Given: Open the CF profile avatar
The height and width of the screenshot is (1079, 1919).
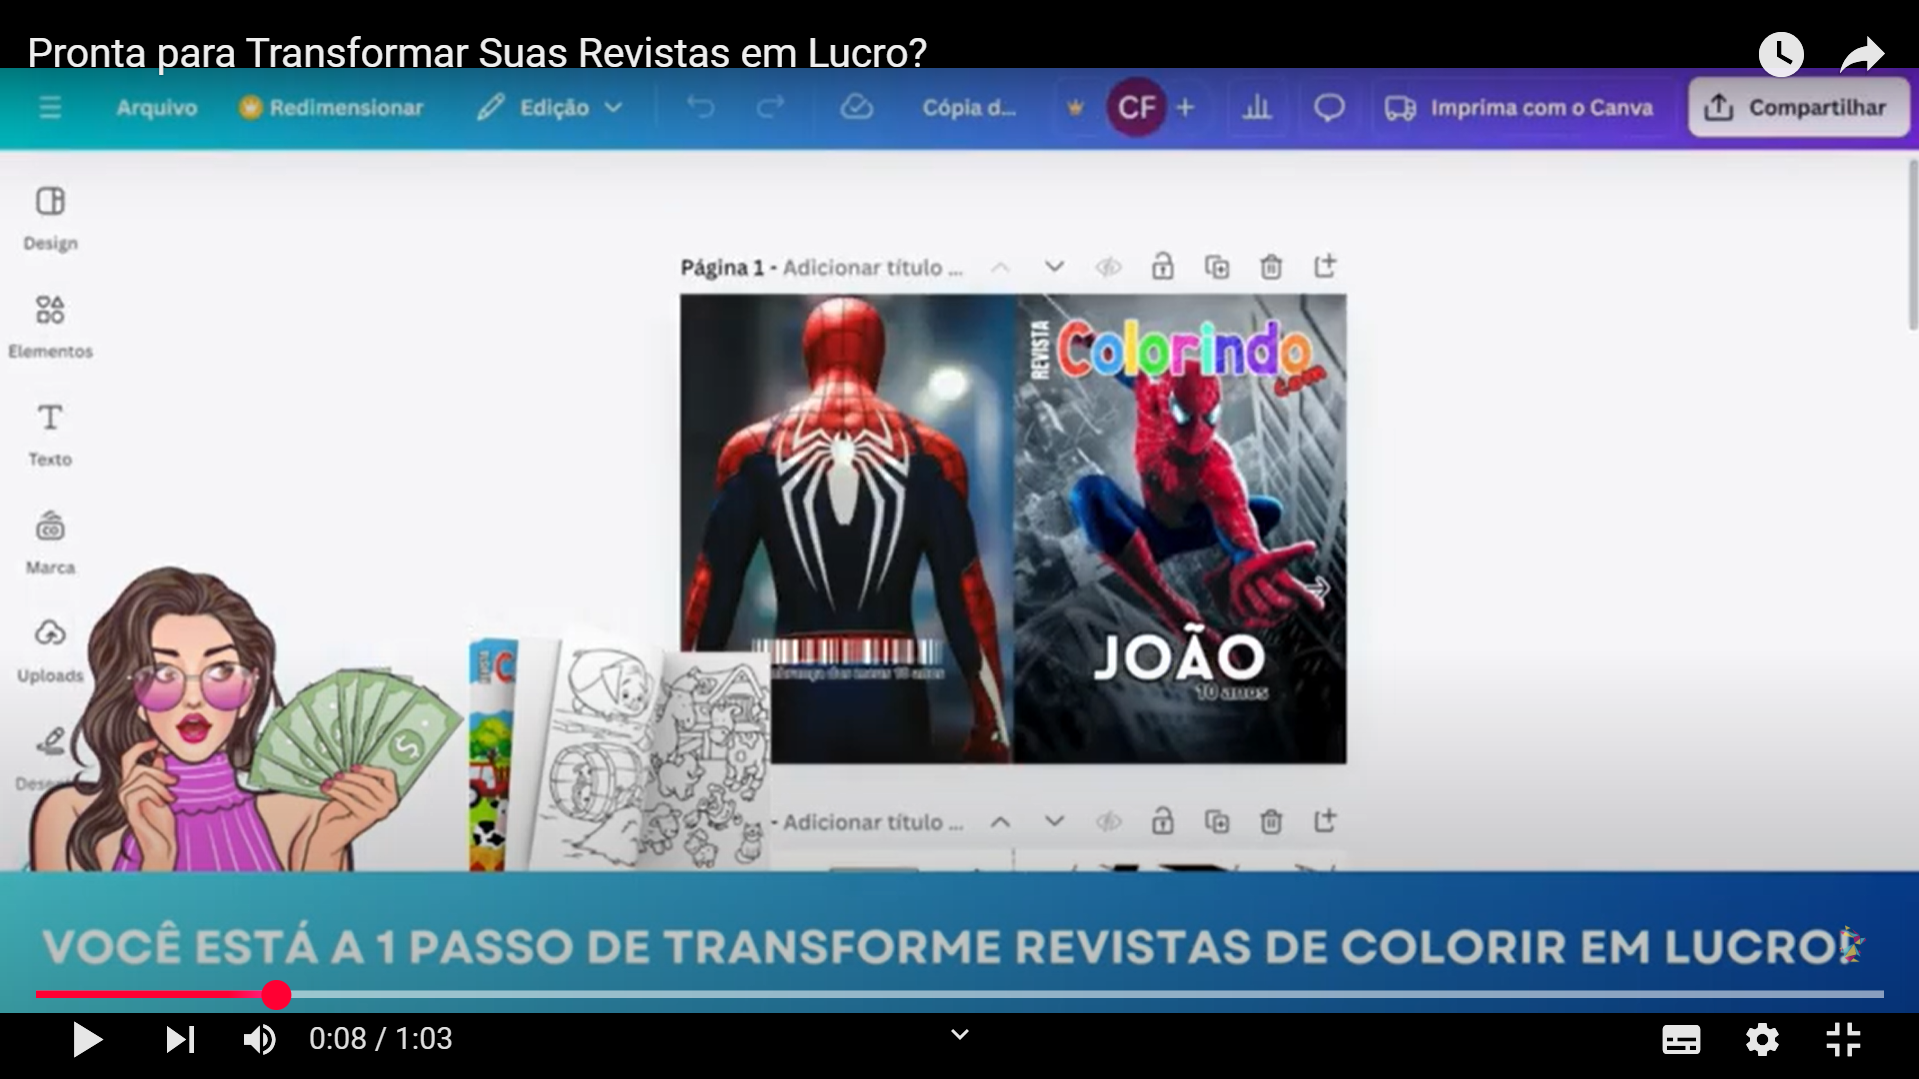Looking at the screenshot, I should tap(1136, 107).
